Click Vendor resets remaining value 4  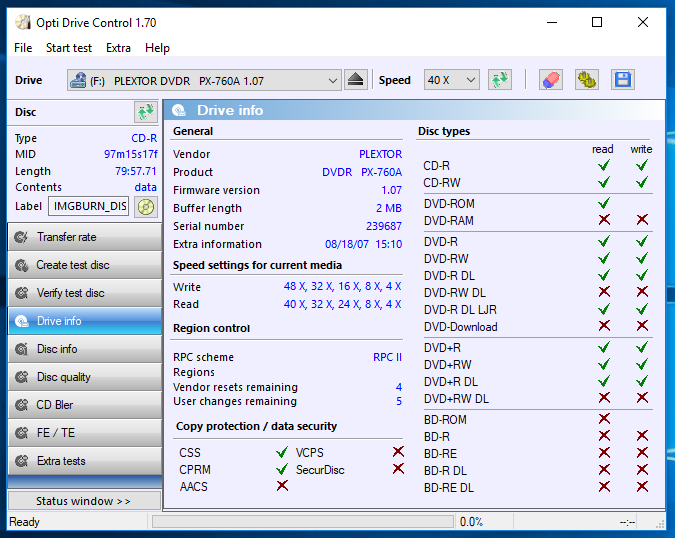[x=399, y=387]
